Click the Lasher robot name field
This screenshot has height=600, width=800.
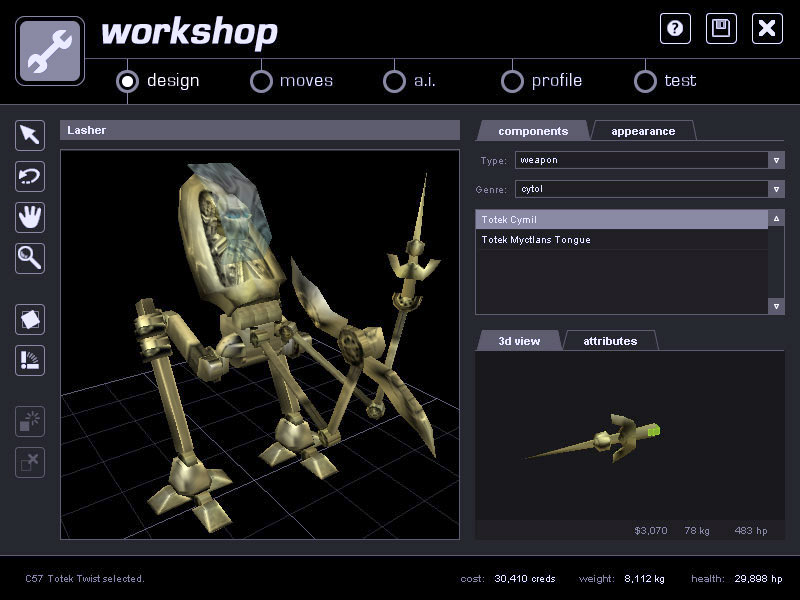click(260, 130)
